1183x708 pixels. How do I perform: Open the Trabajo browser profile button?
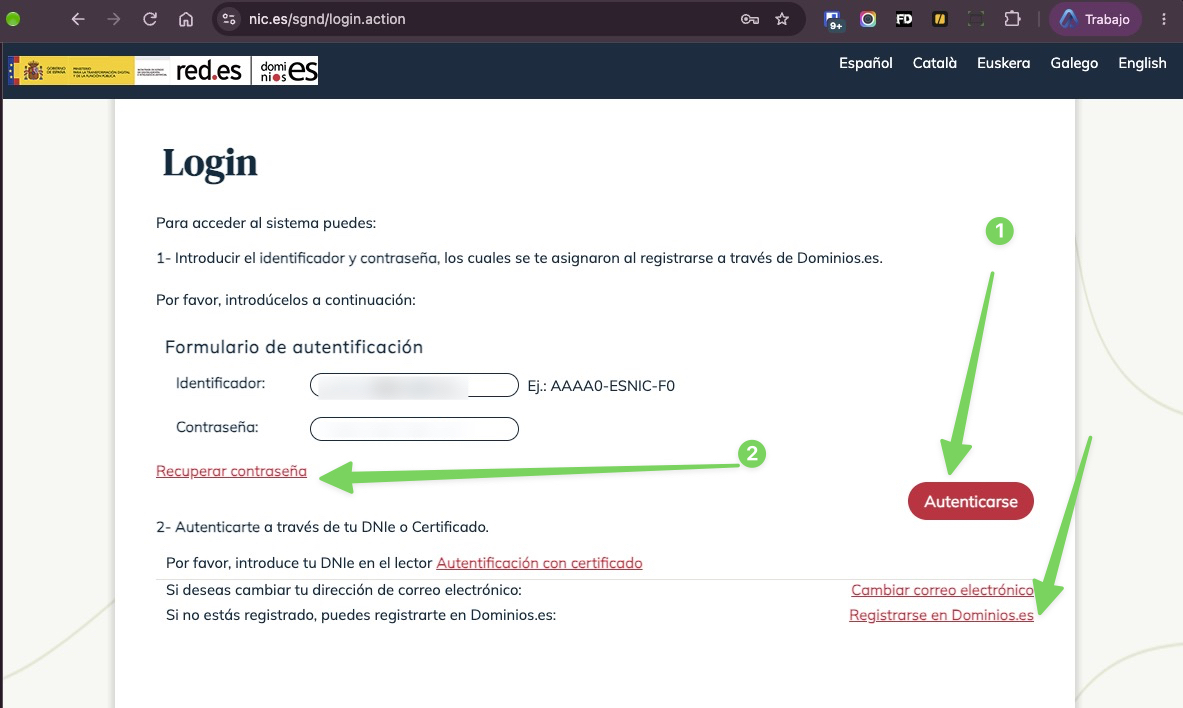pos(1095,19)
